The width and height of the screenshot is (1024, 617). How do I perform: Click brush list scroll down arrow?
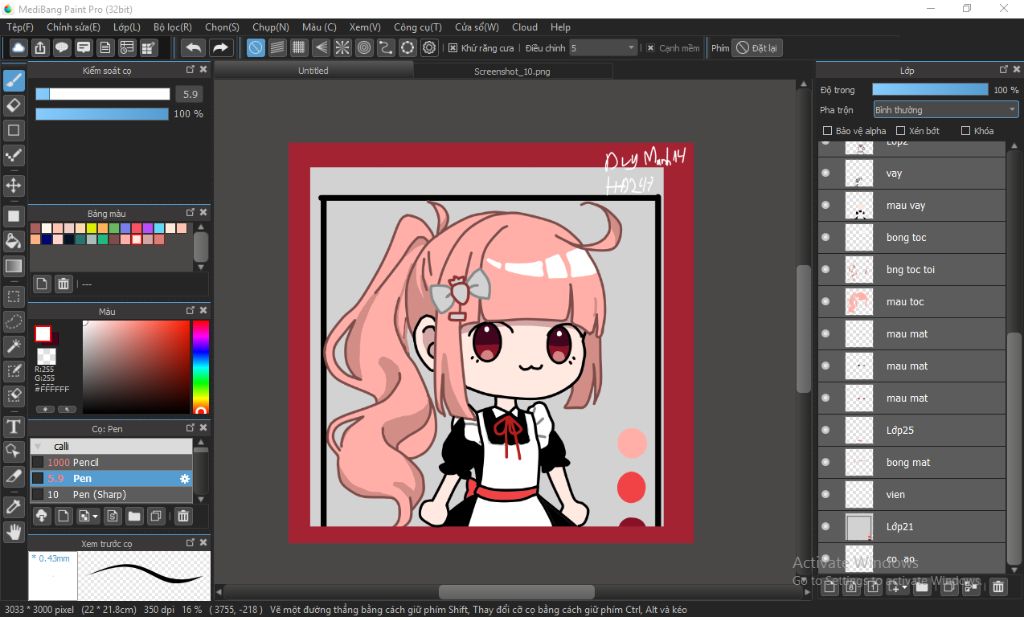click(x=201, y=499)
